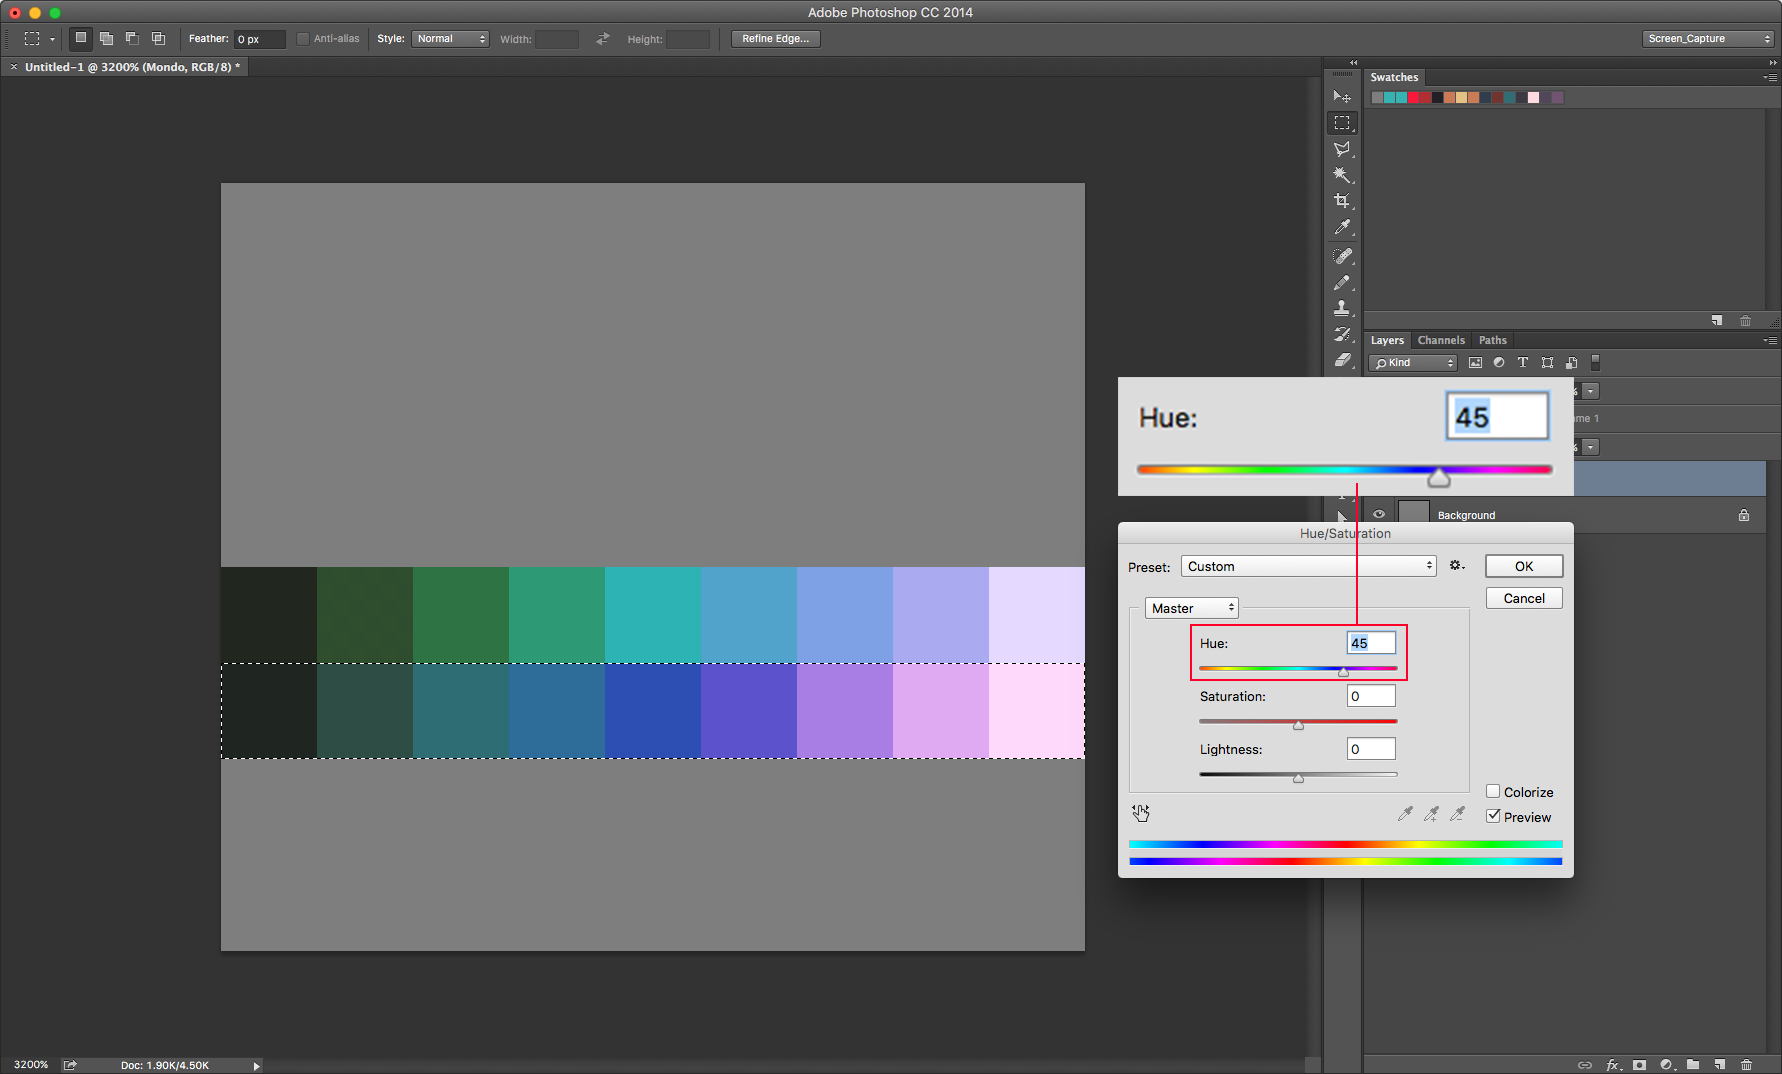Open the Style dropdown showing Normal
Image resolution: width=1782 pixels, height=1074 pixels.
coord(450,38)
